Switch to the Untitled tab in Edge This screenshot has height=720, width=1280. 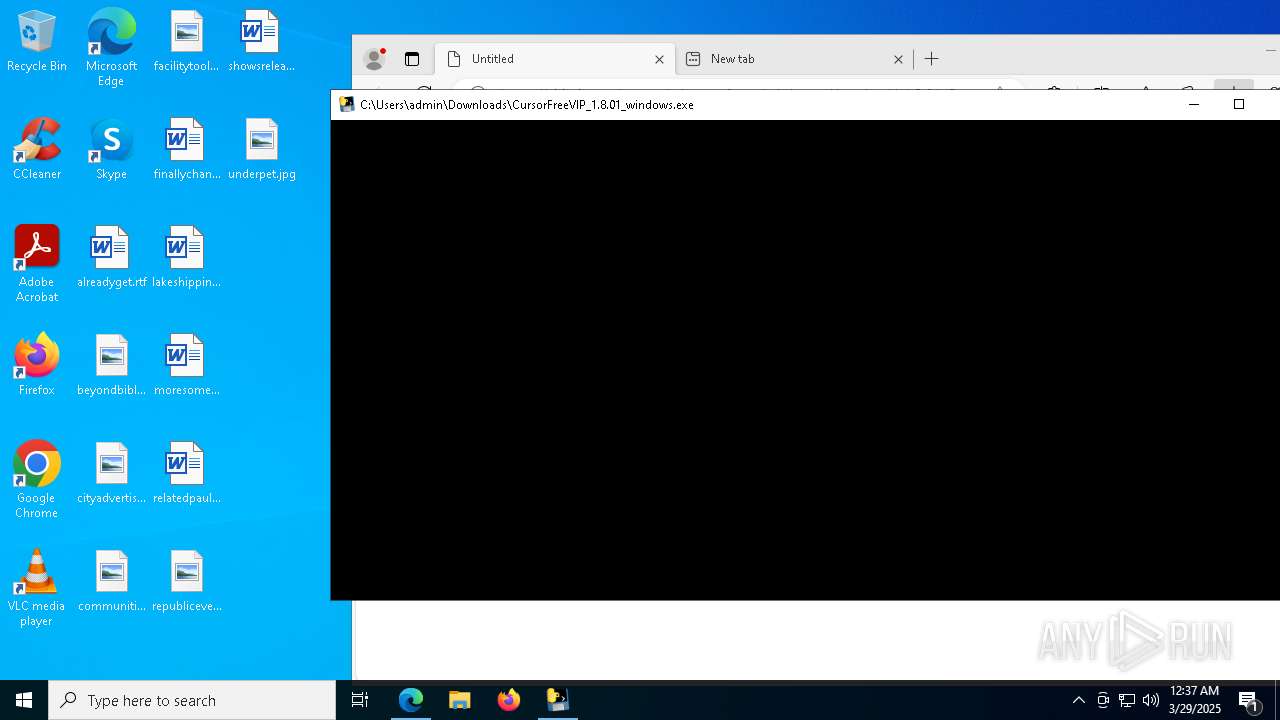coord(555,59)
